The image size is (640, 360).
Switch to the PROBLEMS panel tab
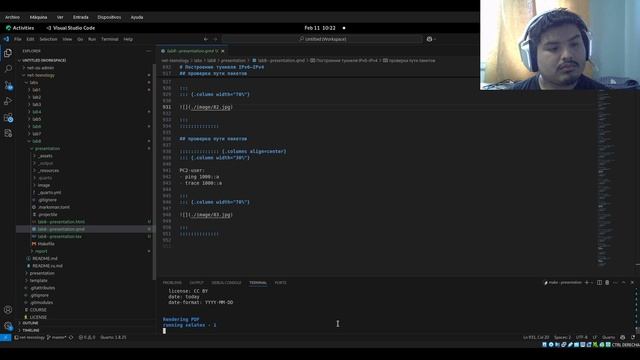pyautogui.click(x=172, y=282)
